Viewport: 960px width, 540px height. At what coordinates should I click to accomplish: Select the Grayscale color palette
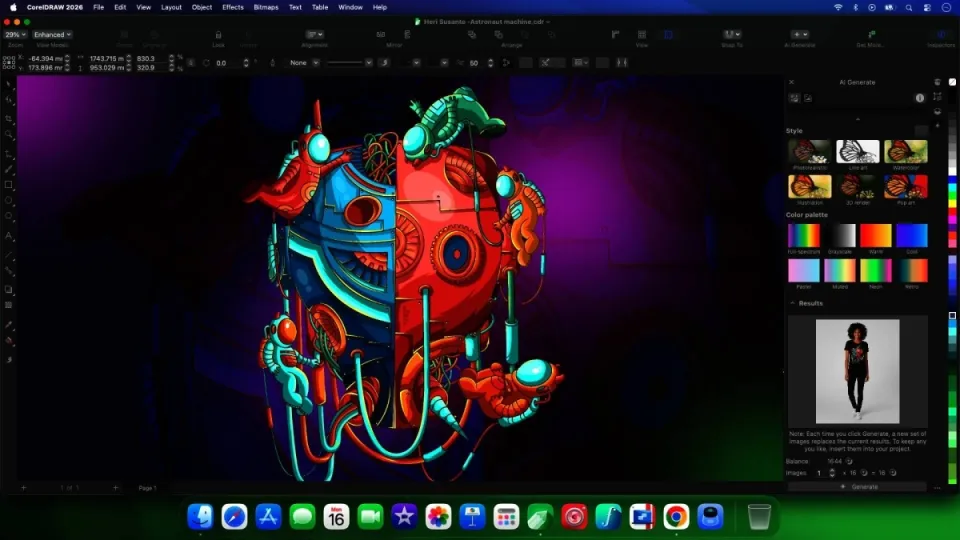(x=840, y=235)
